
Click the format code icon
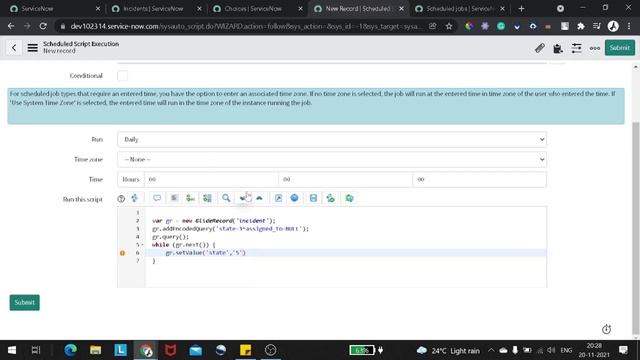[174, 198]
